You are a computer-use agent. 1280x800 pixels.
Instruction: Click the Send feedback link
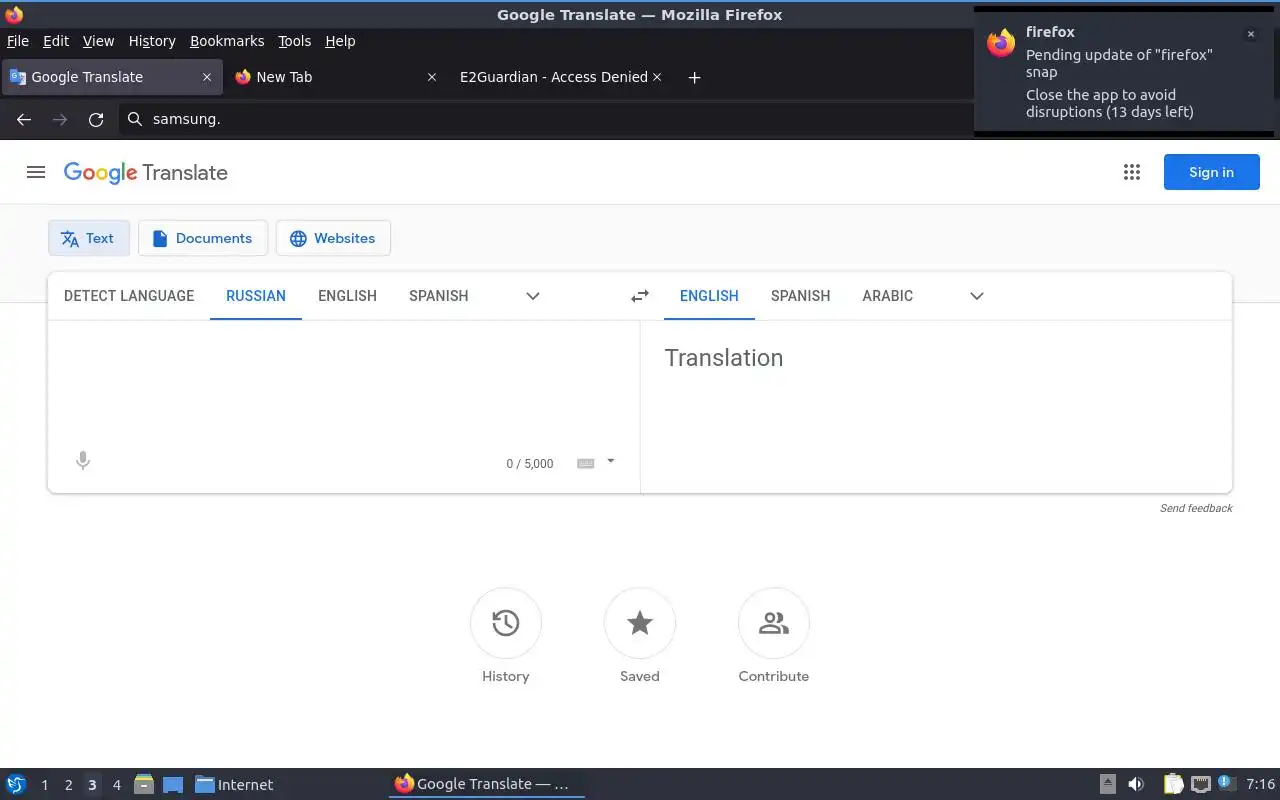click(x=1196, y=508)
